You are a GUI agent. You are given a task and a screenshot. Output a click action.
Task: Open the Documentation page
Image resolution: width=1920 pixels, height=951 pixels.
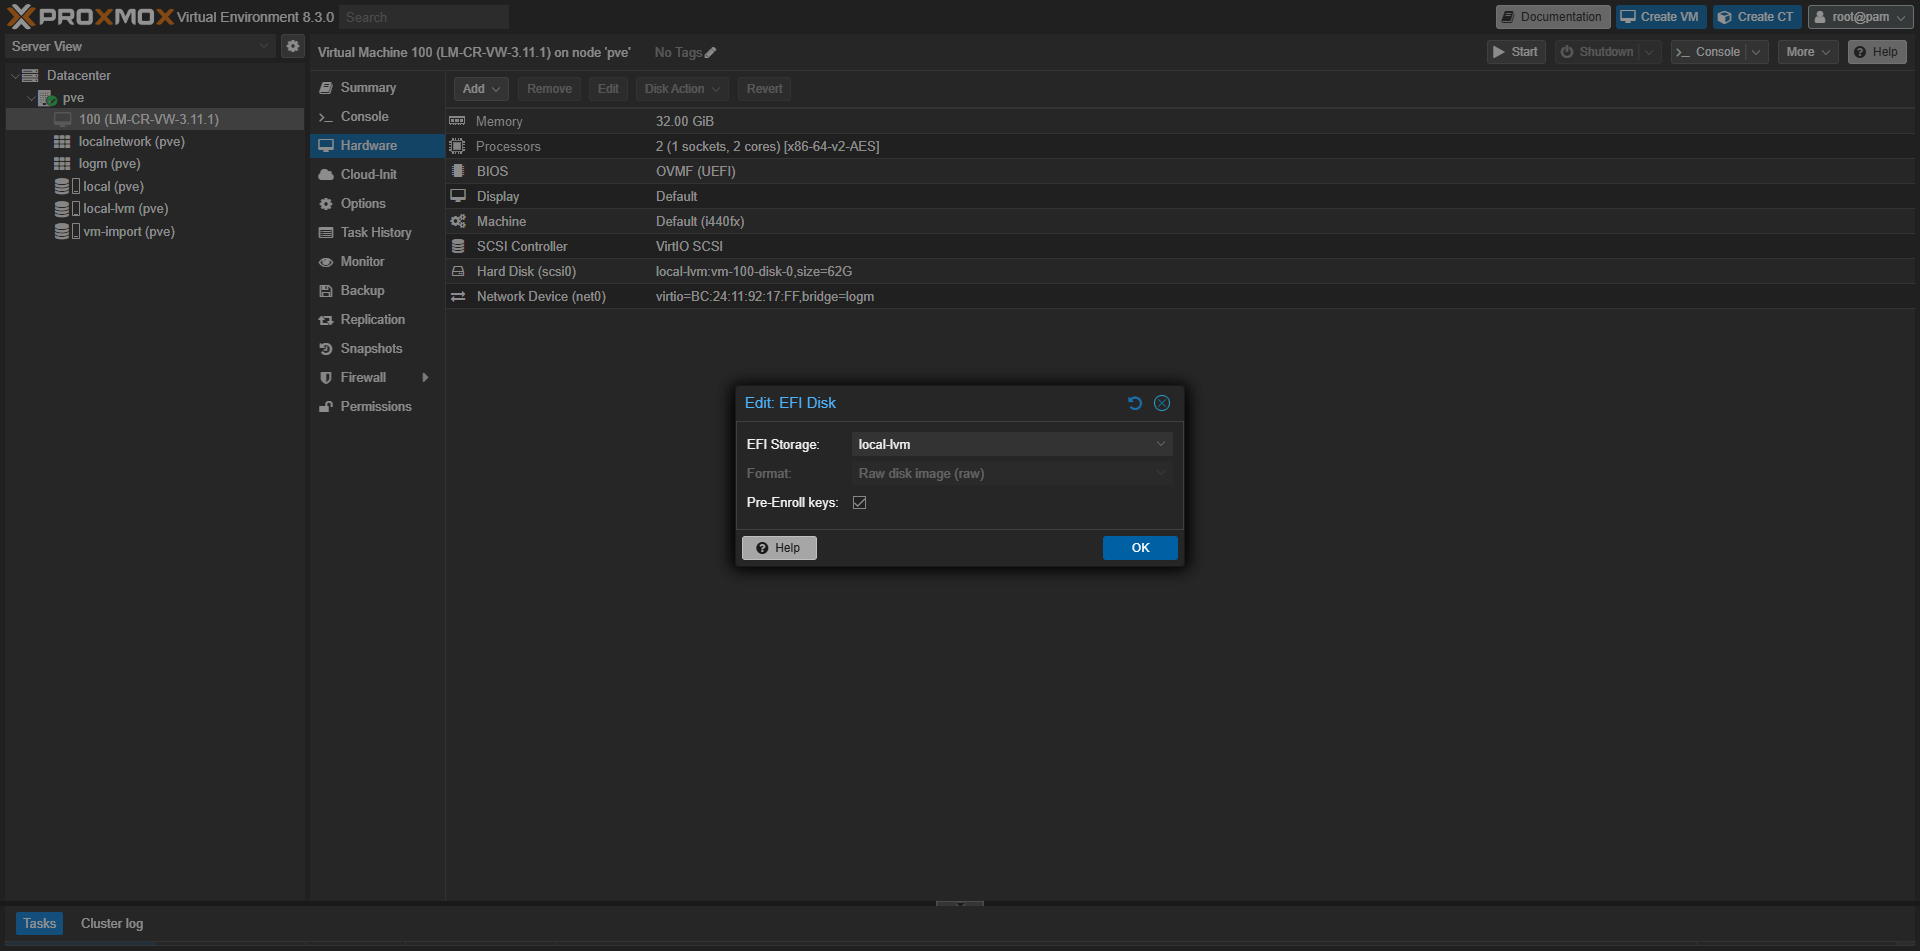(x=1552, y=17)
